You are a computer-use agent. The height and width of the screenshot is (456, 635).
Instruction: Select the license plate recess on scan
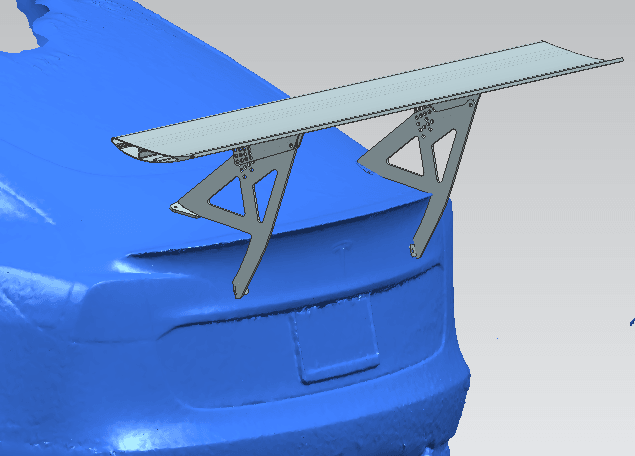[x=335, y=340]
